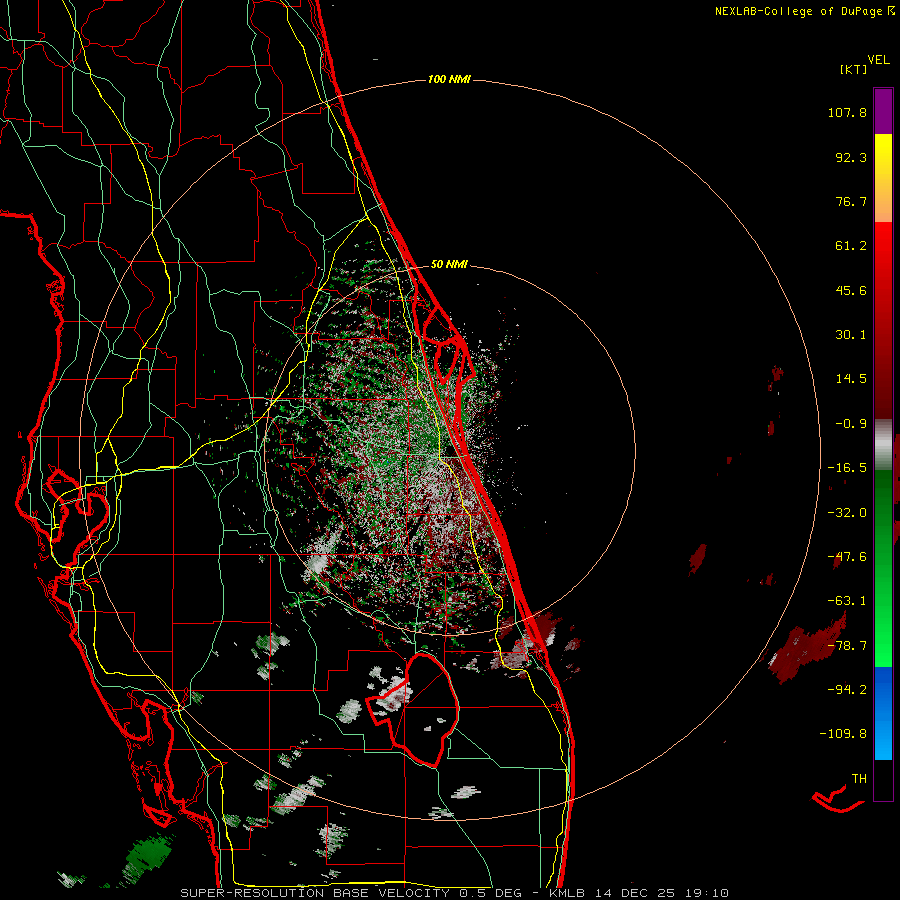Click the 107.8 value on velocity scale
This screenshot has width=900, height=900.
coord(847,112)
